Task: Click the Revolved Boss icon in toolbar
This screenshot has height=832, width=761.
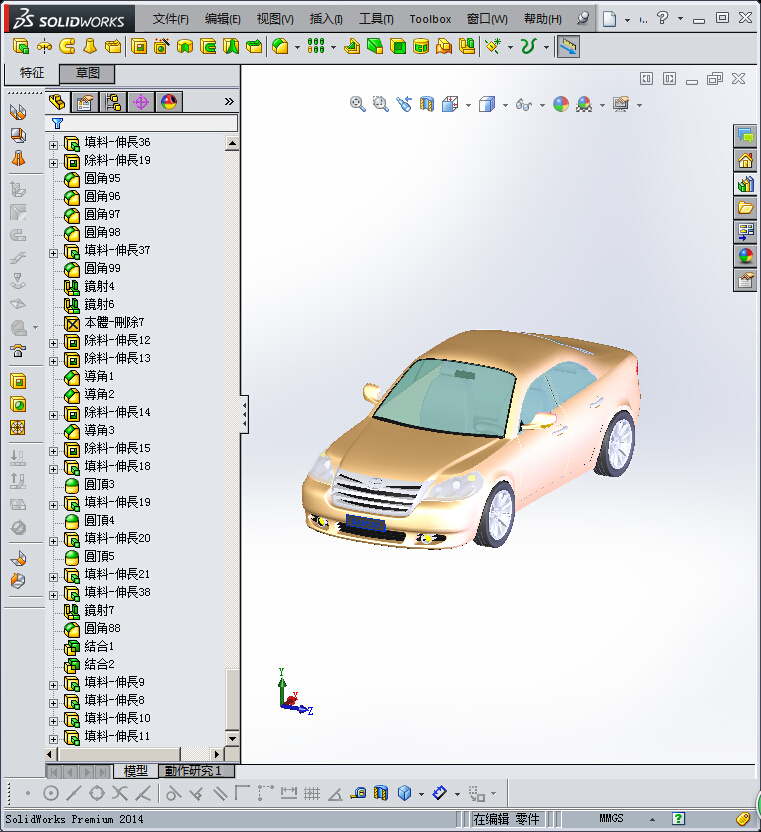Action: pyautogui.click(x=44, y=47)
